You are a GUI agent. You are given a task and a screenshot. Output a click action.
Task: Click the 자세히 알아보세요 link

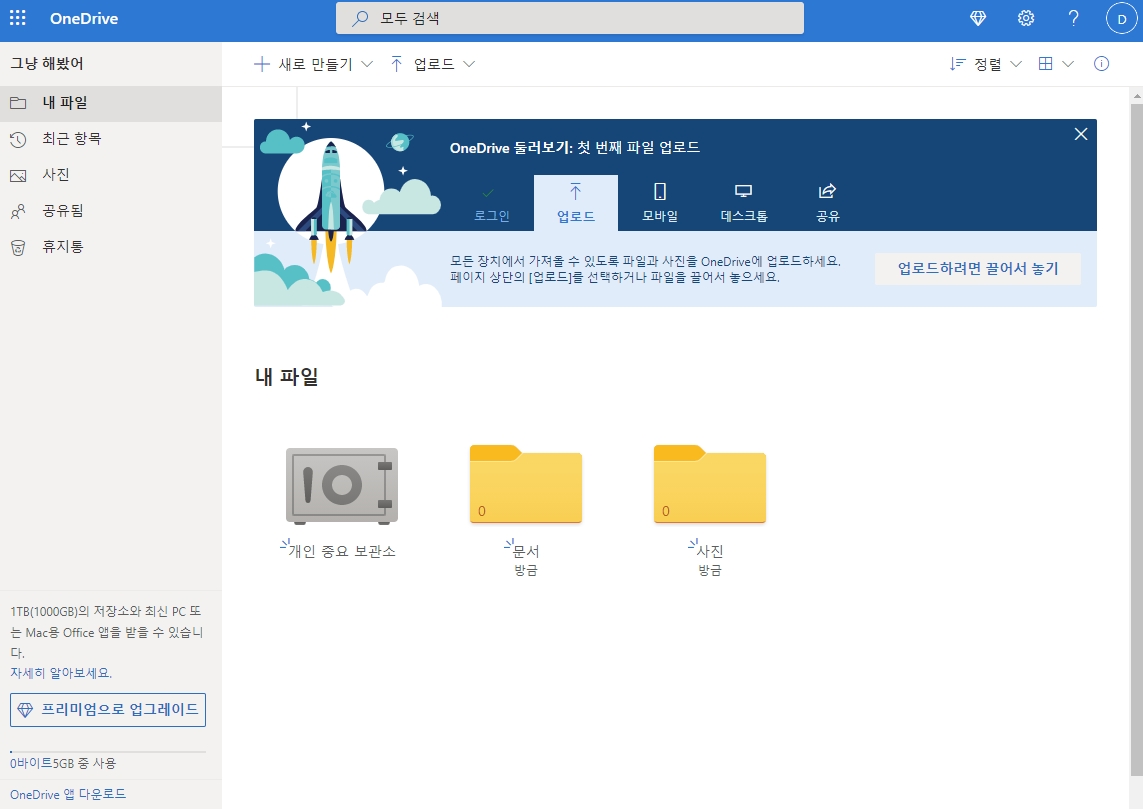pos(61,673)
